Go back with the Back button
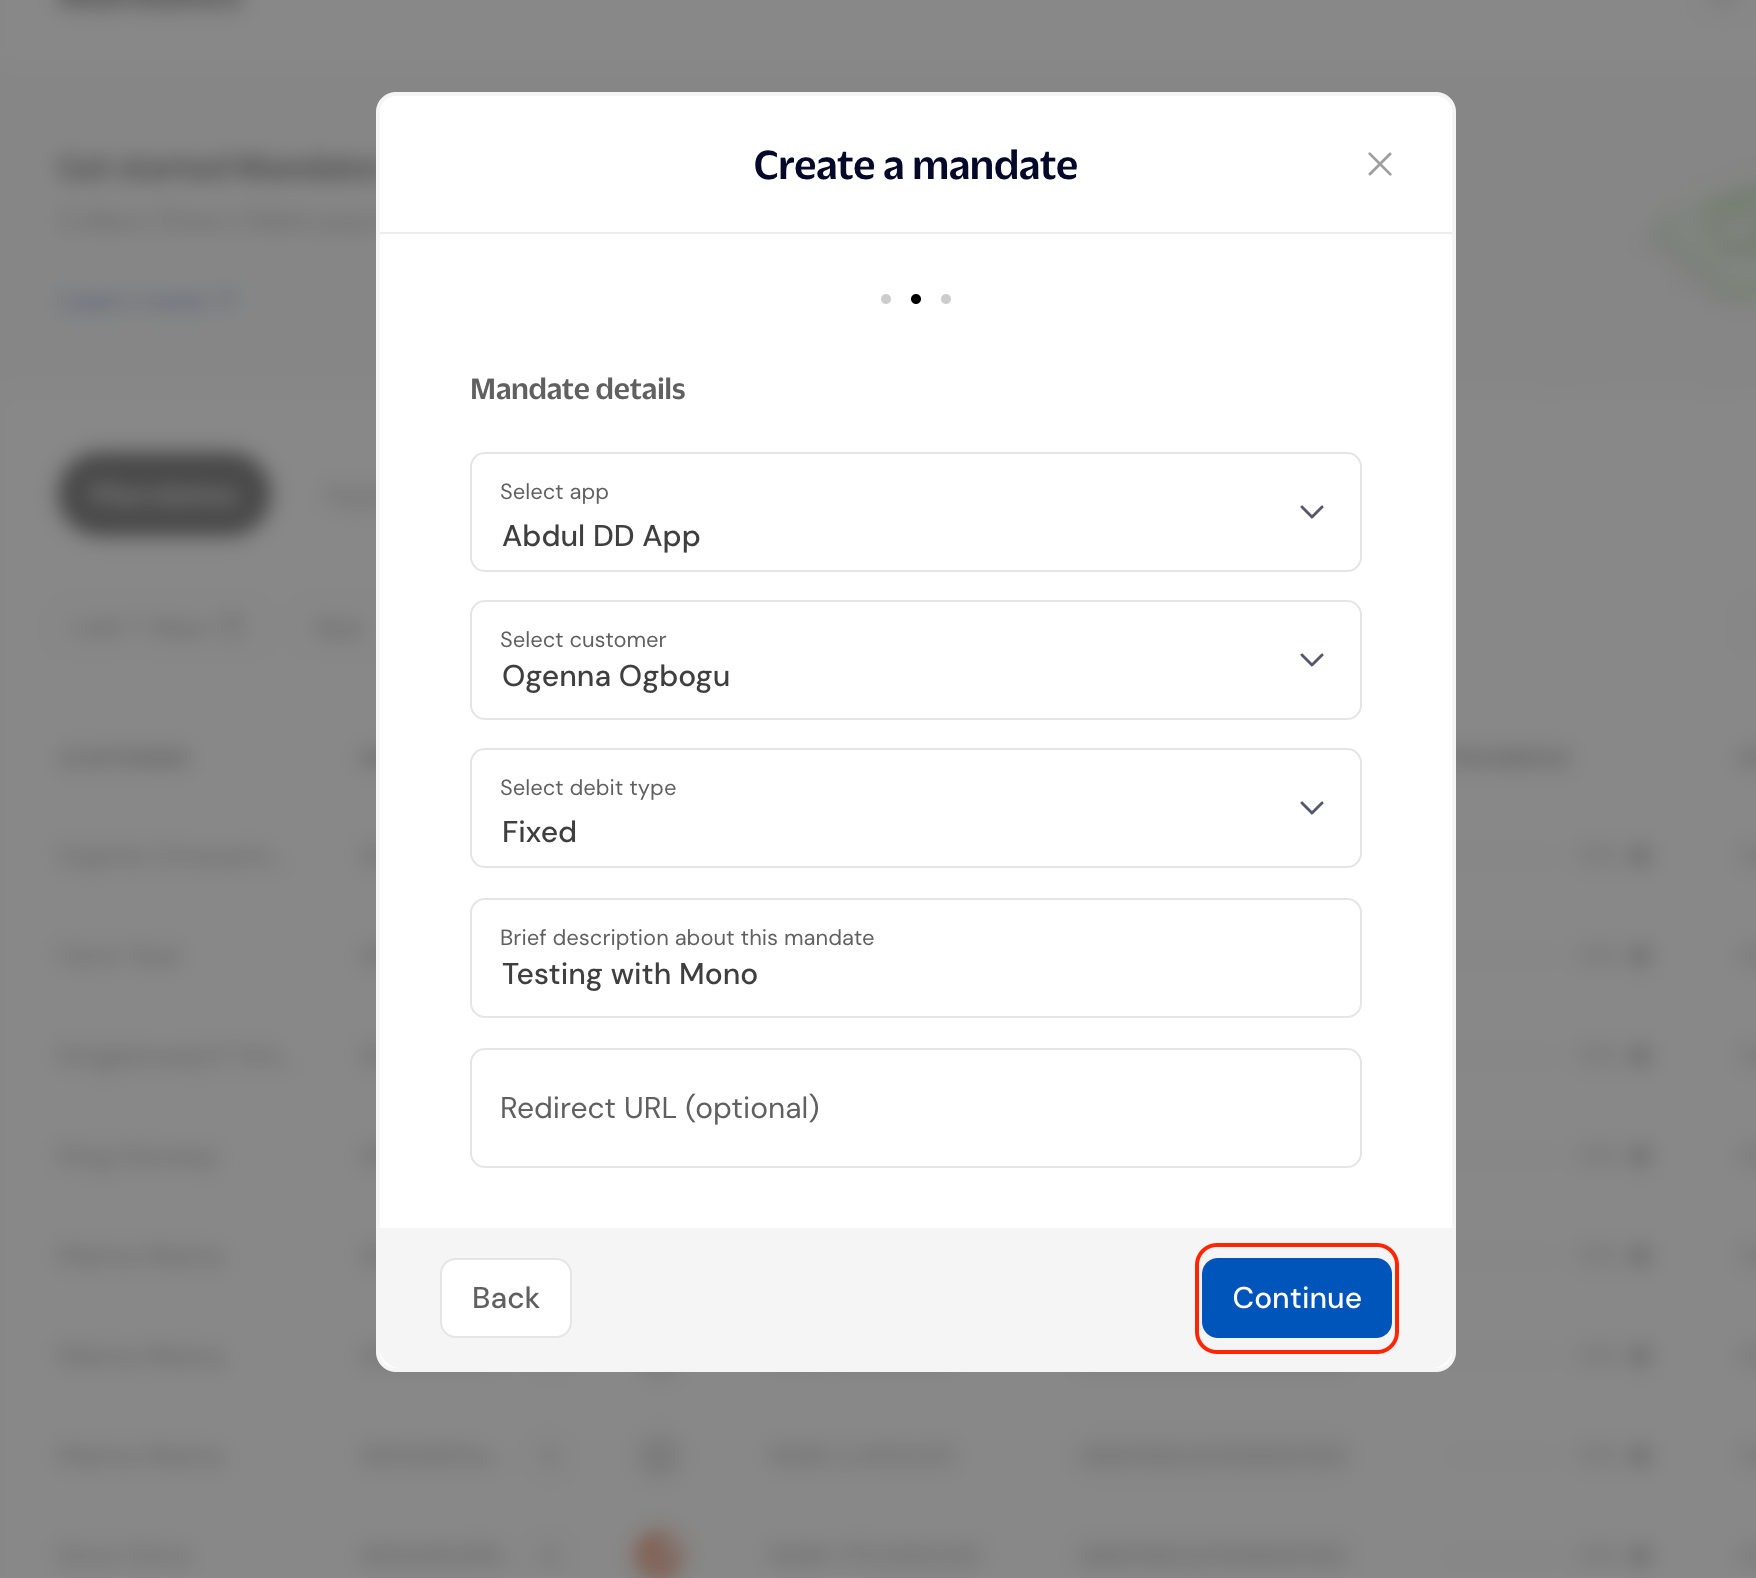 pos(506,1298)
